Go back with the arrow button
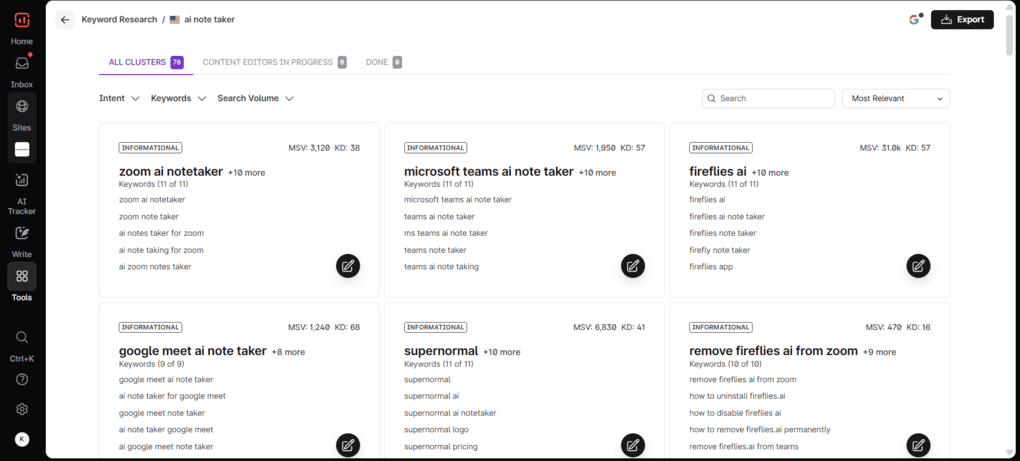This screenshot has height=461, width=1020. coord(64,20)
